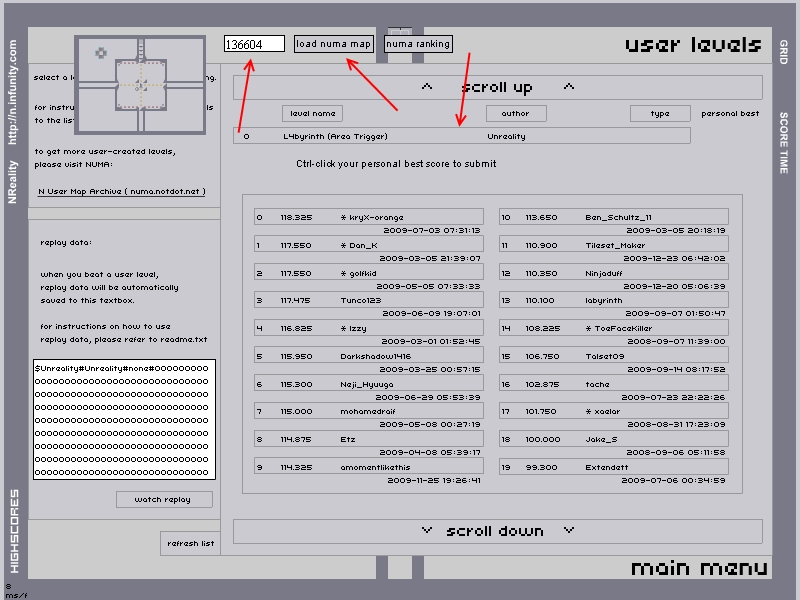800x600 pixels.
Task: Open the HIGHSCORES side tab
Action: (x=14, y=531)
